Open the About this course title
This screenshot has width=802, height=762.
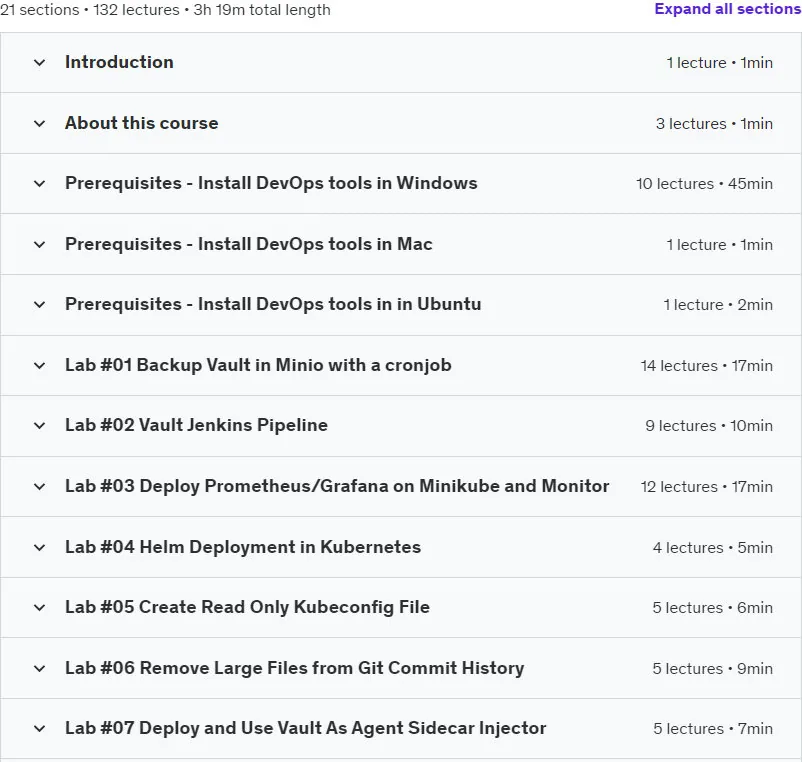[142, 123]
